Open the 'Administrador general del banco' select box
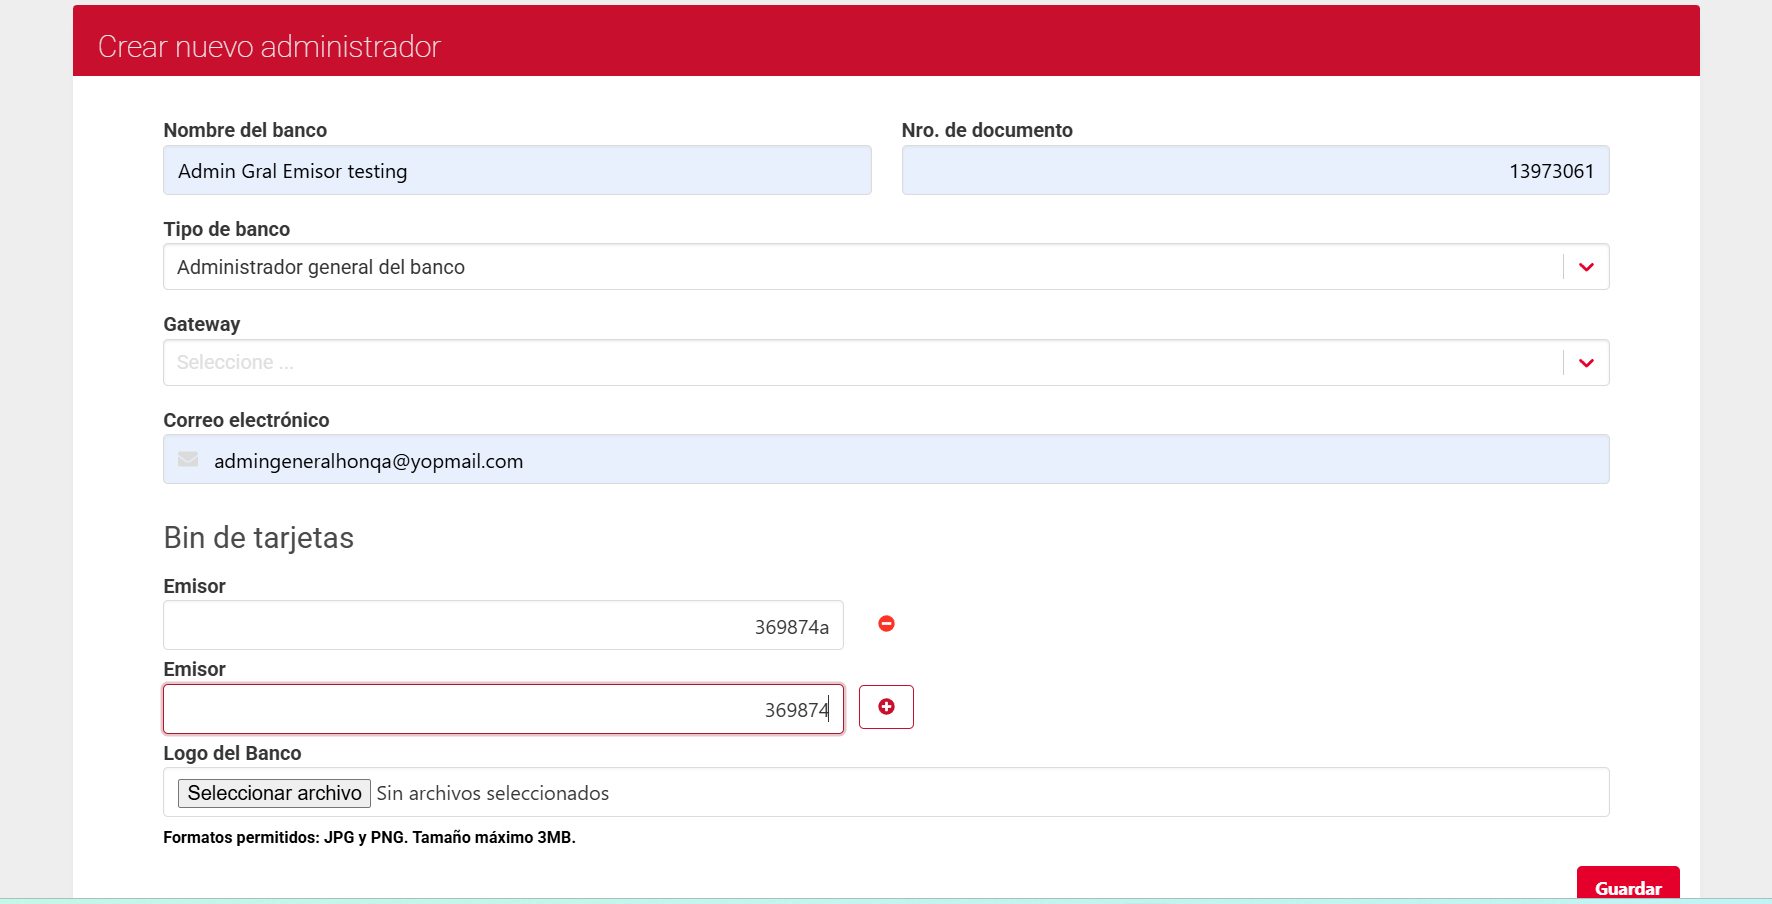The image size is (1772, 904). tap(860, 267)
